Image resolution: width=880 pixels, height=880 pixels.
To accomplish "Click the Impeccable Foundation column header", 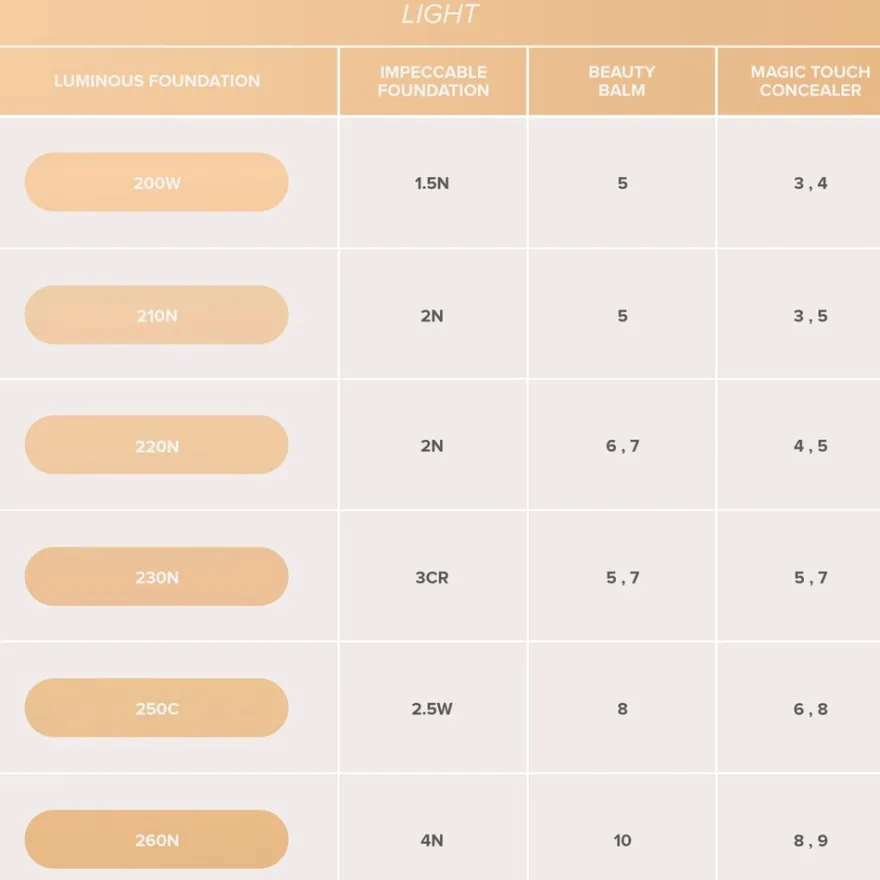I will pos(433,81).
